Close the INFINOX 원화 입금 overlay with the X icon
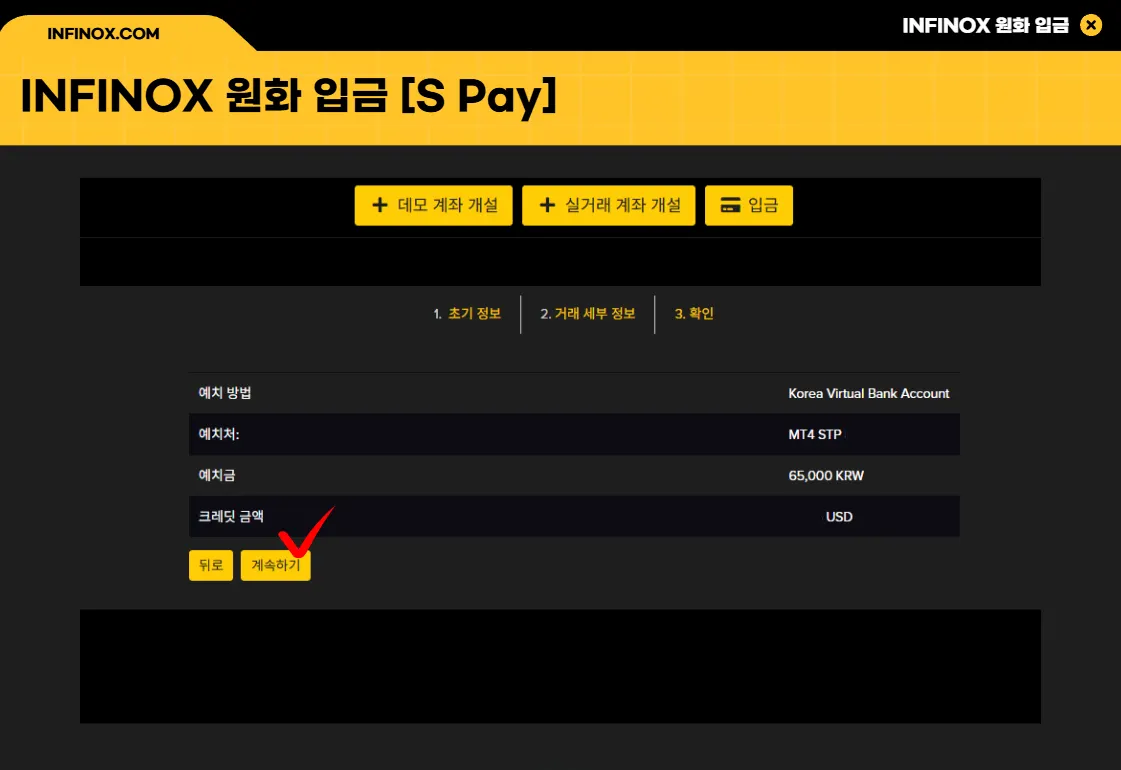 click(1090, 26)
